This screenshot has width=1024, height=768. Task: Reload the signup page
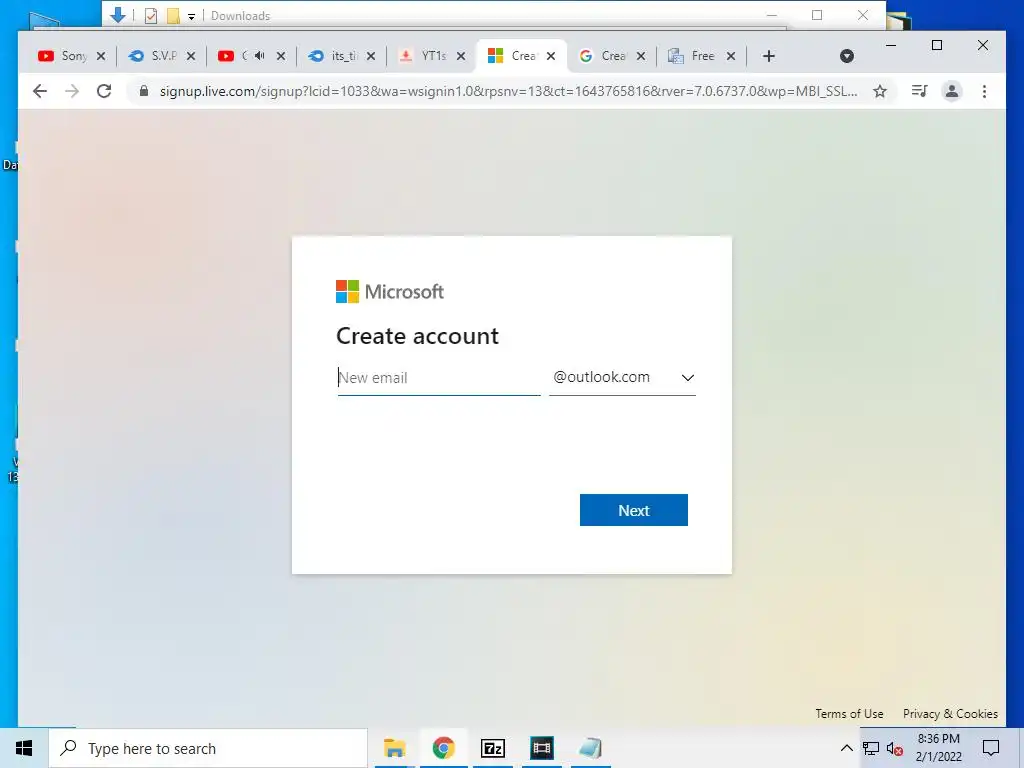tap(104, 91)
